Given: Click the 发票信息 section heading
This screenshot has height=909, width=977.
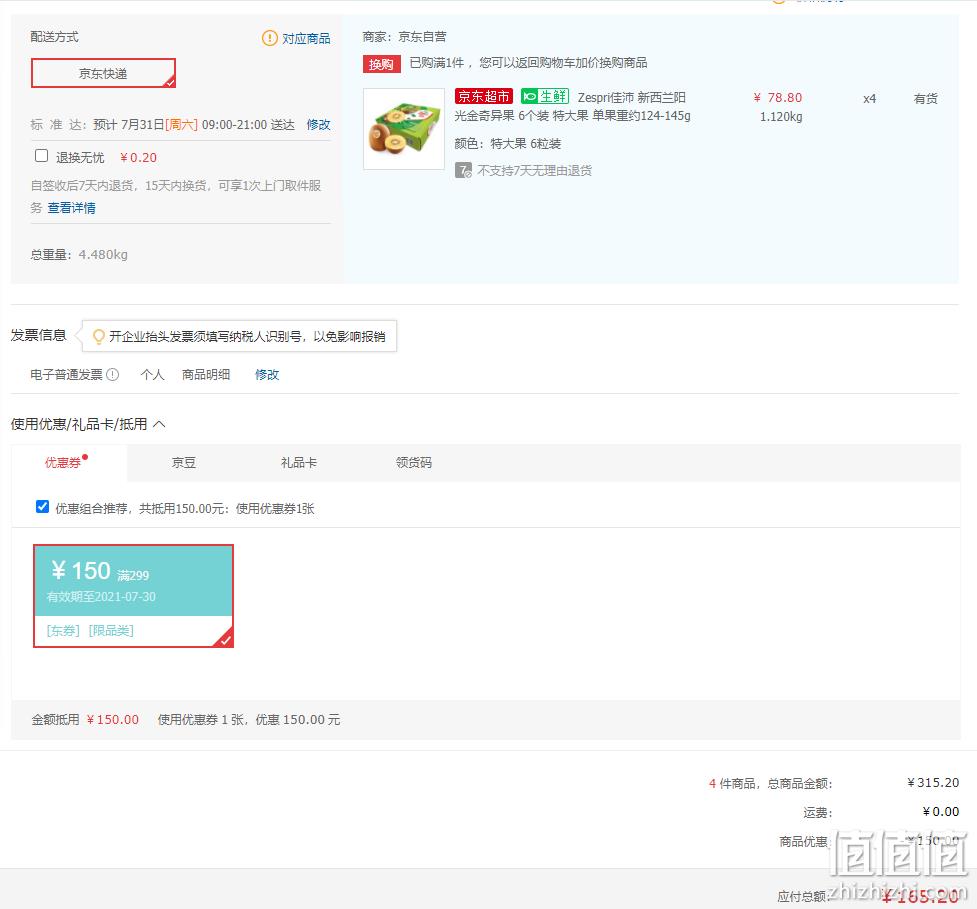Looking at the screenshot, I should tap(39, 335).
